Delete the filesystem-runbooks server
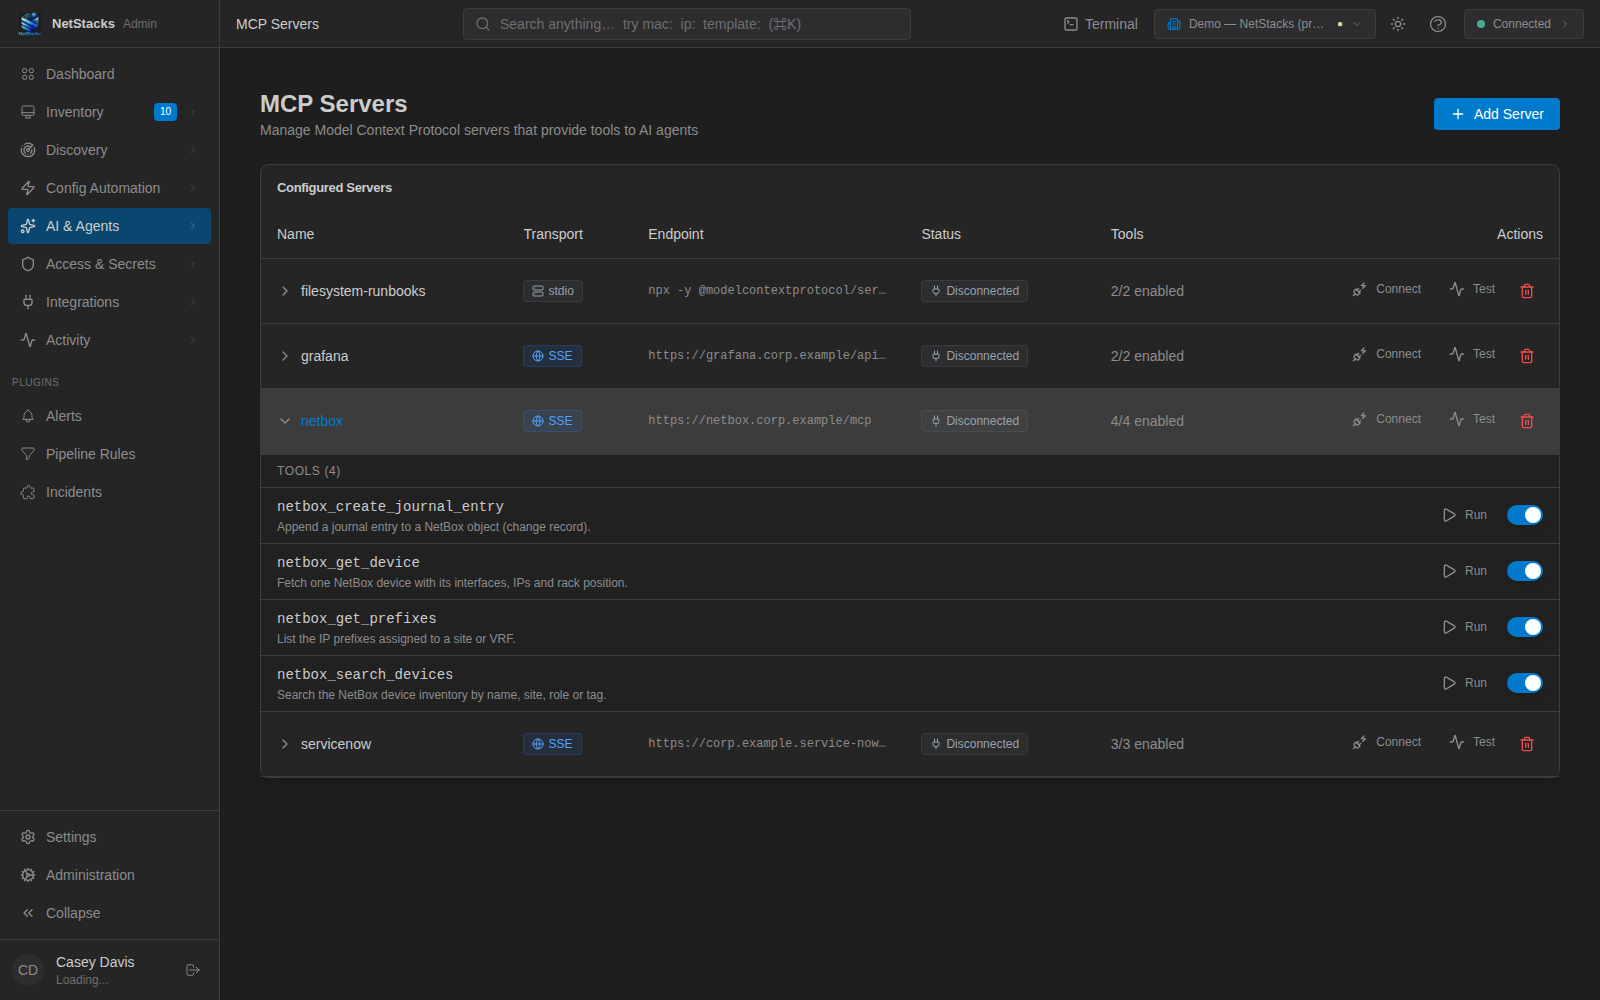This screenshot has height=1000, width=1600. [1527, 291]
